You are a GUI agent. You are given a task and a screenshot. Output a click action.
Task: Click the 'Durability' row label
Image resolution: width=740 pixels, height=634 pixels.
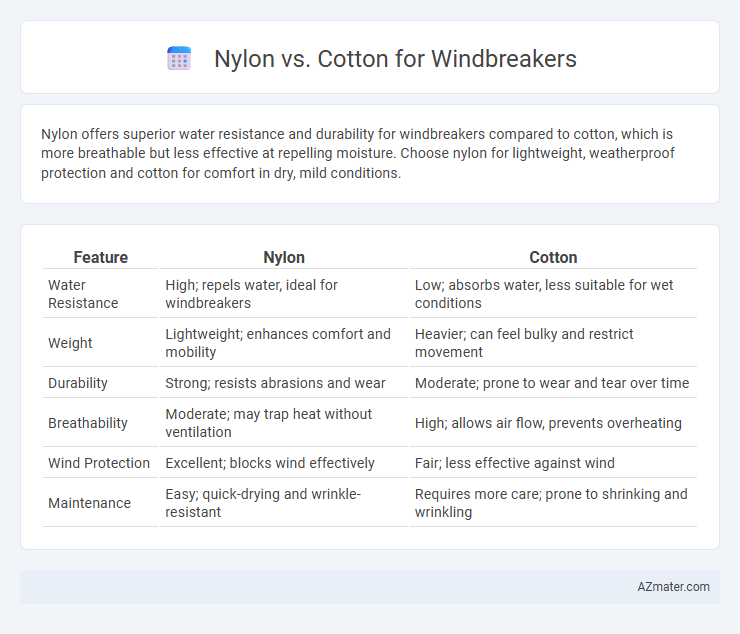[101, 383]
